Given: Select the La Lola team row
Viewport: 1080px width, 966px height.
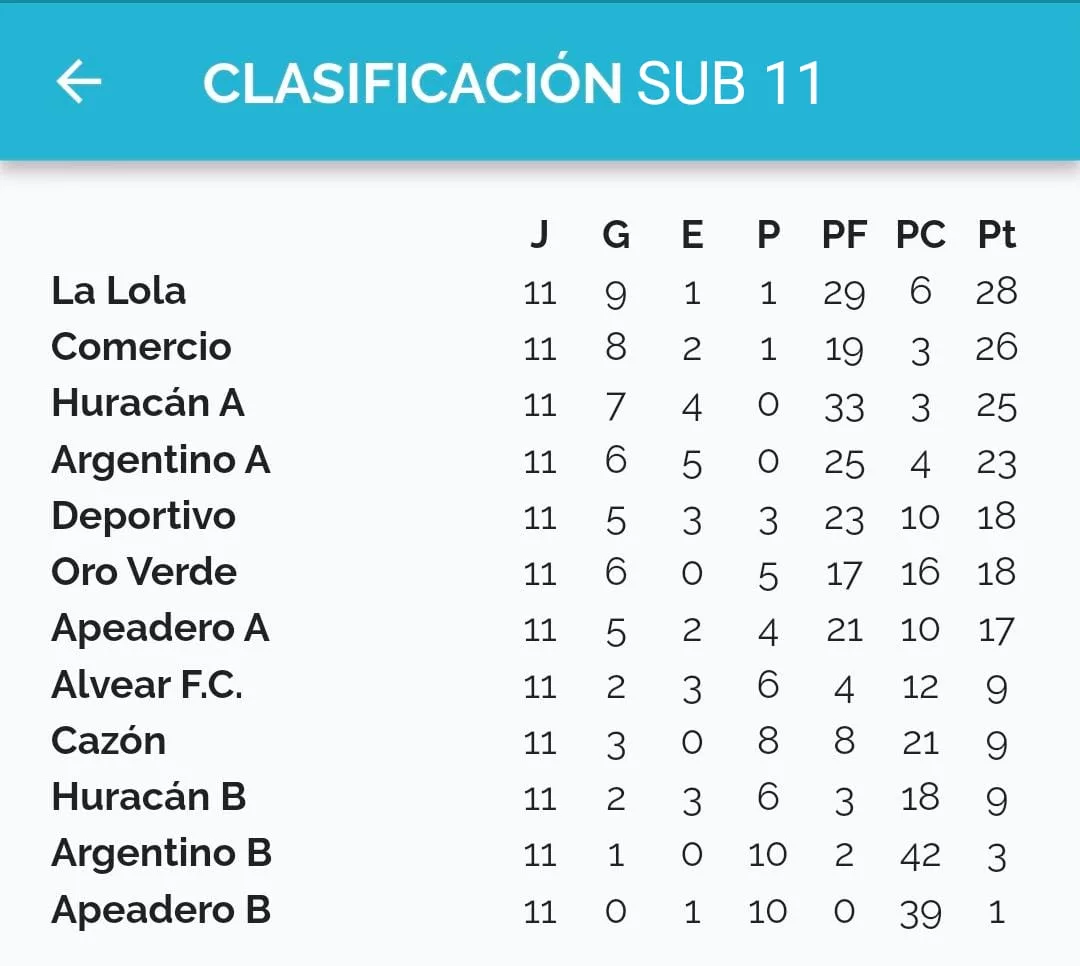Looking at the screenshot, I should click(x=119, y=291).
